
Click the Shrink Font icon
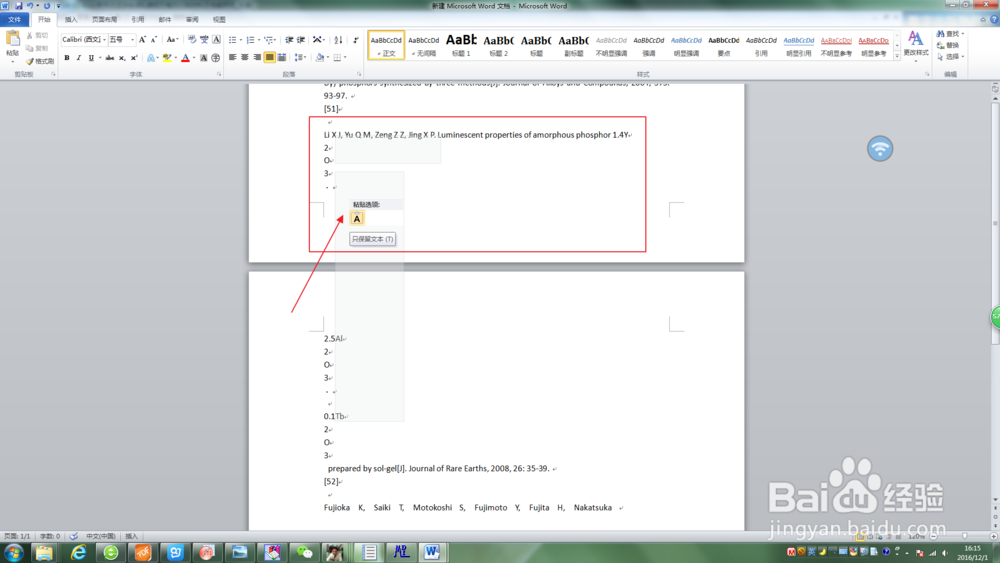(154, 40)
